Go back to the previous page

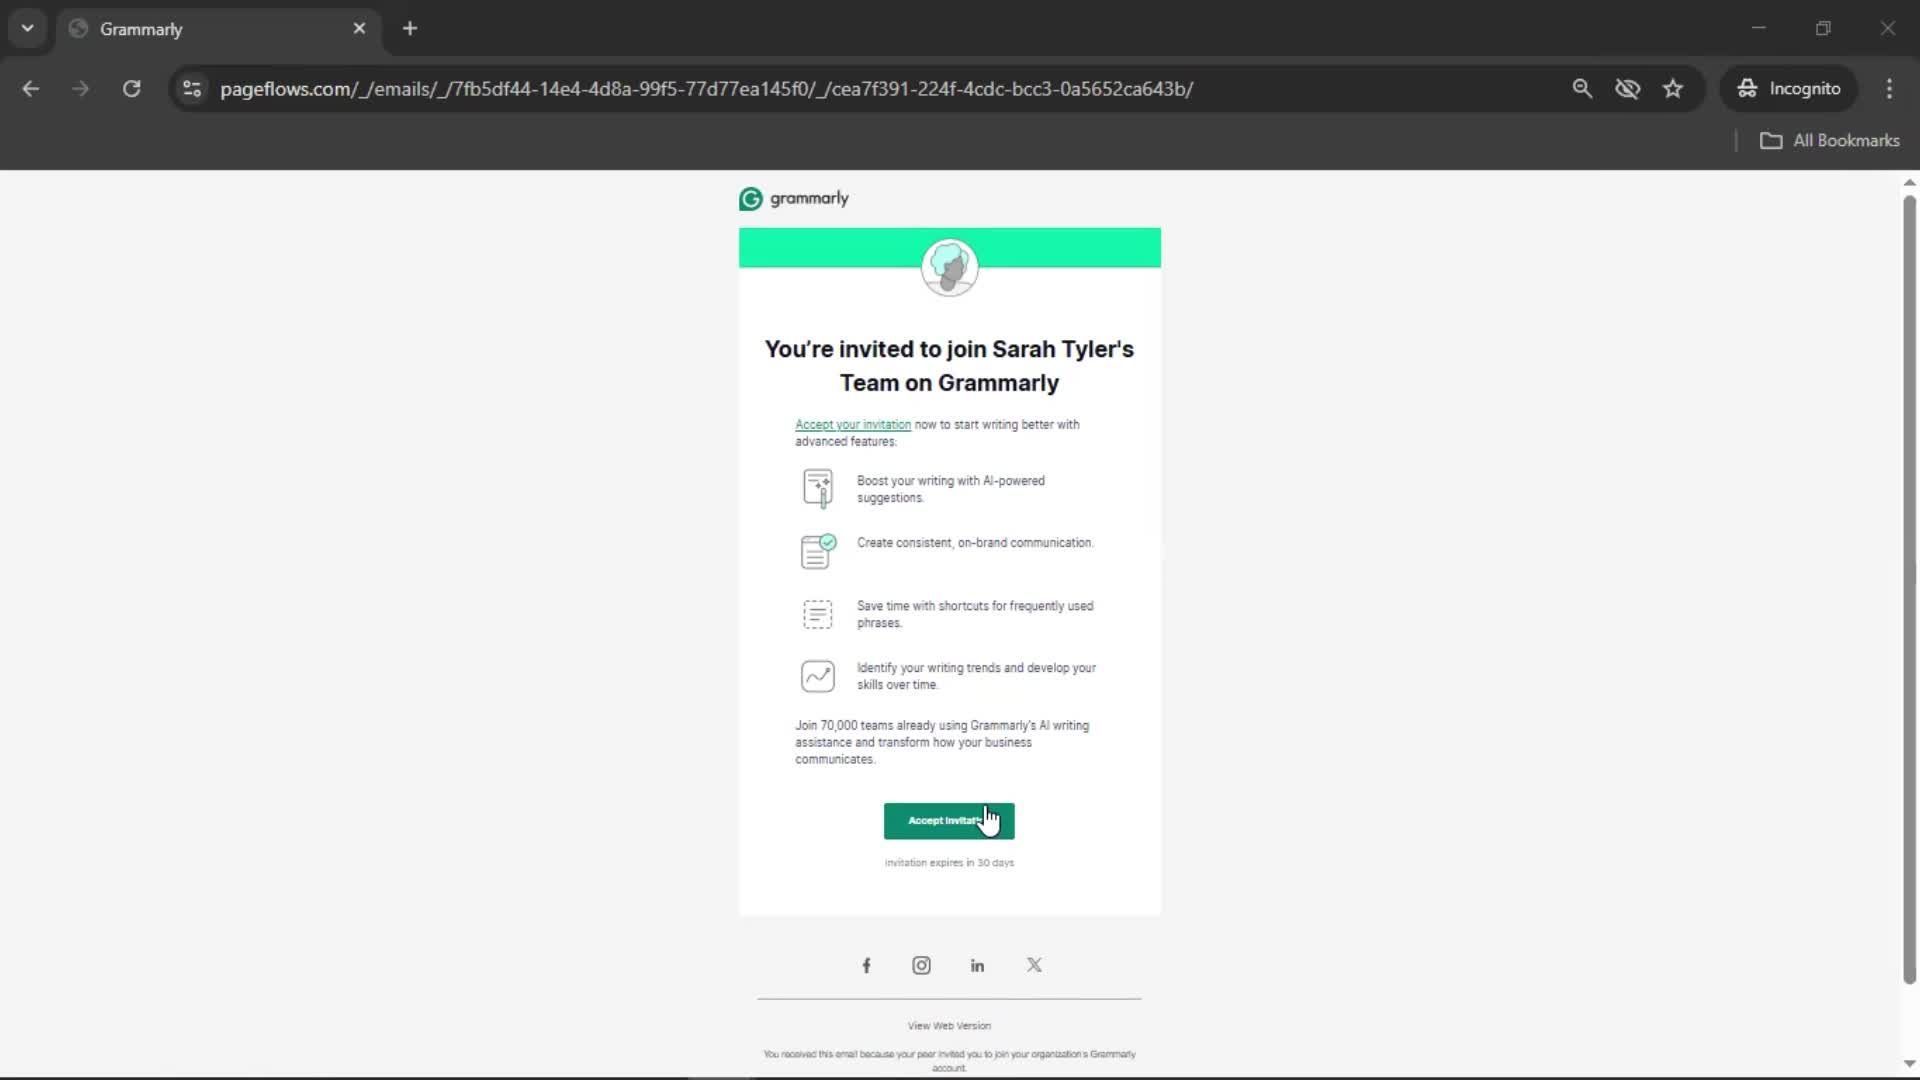point(31,89)
